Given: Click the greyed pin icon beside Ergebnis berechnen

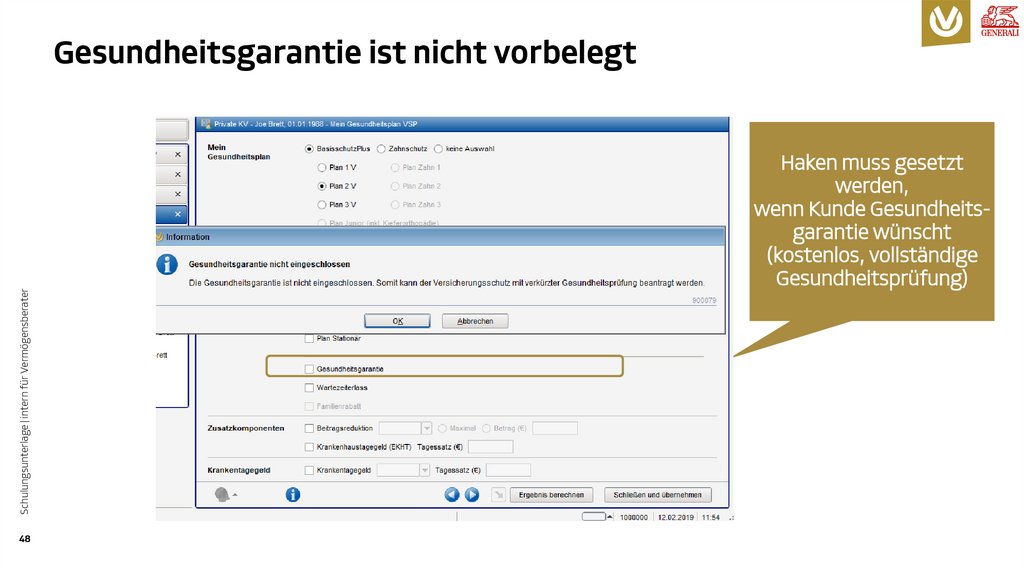Looking at the screenshot, I should coord(498,495).
